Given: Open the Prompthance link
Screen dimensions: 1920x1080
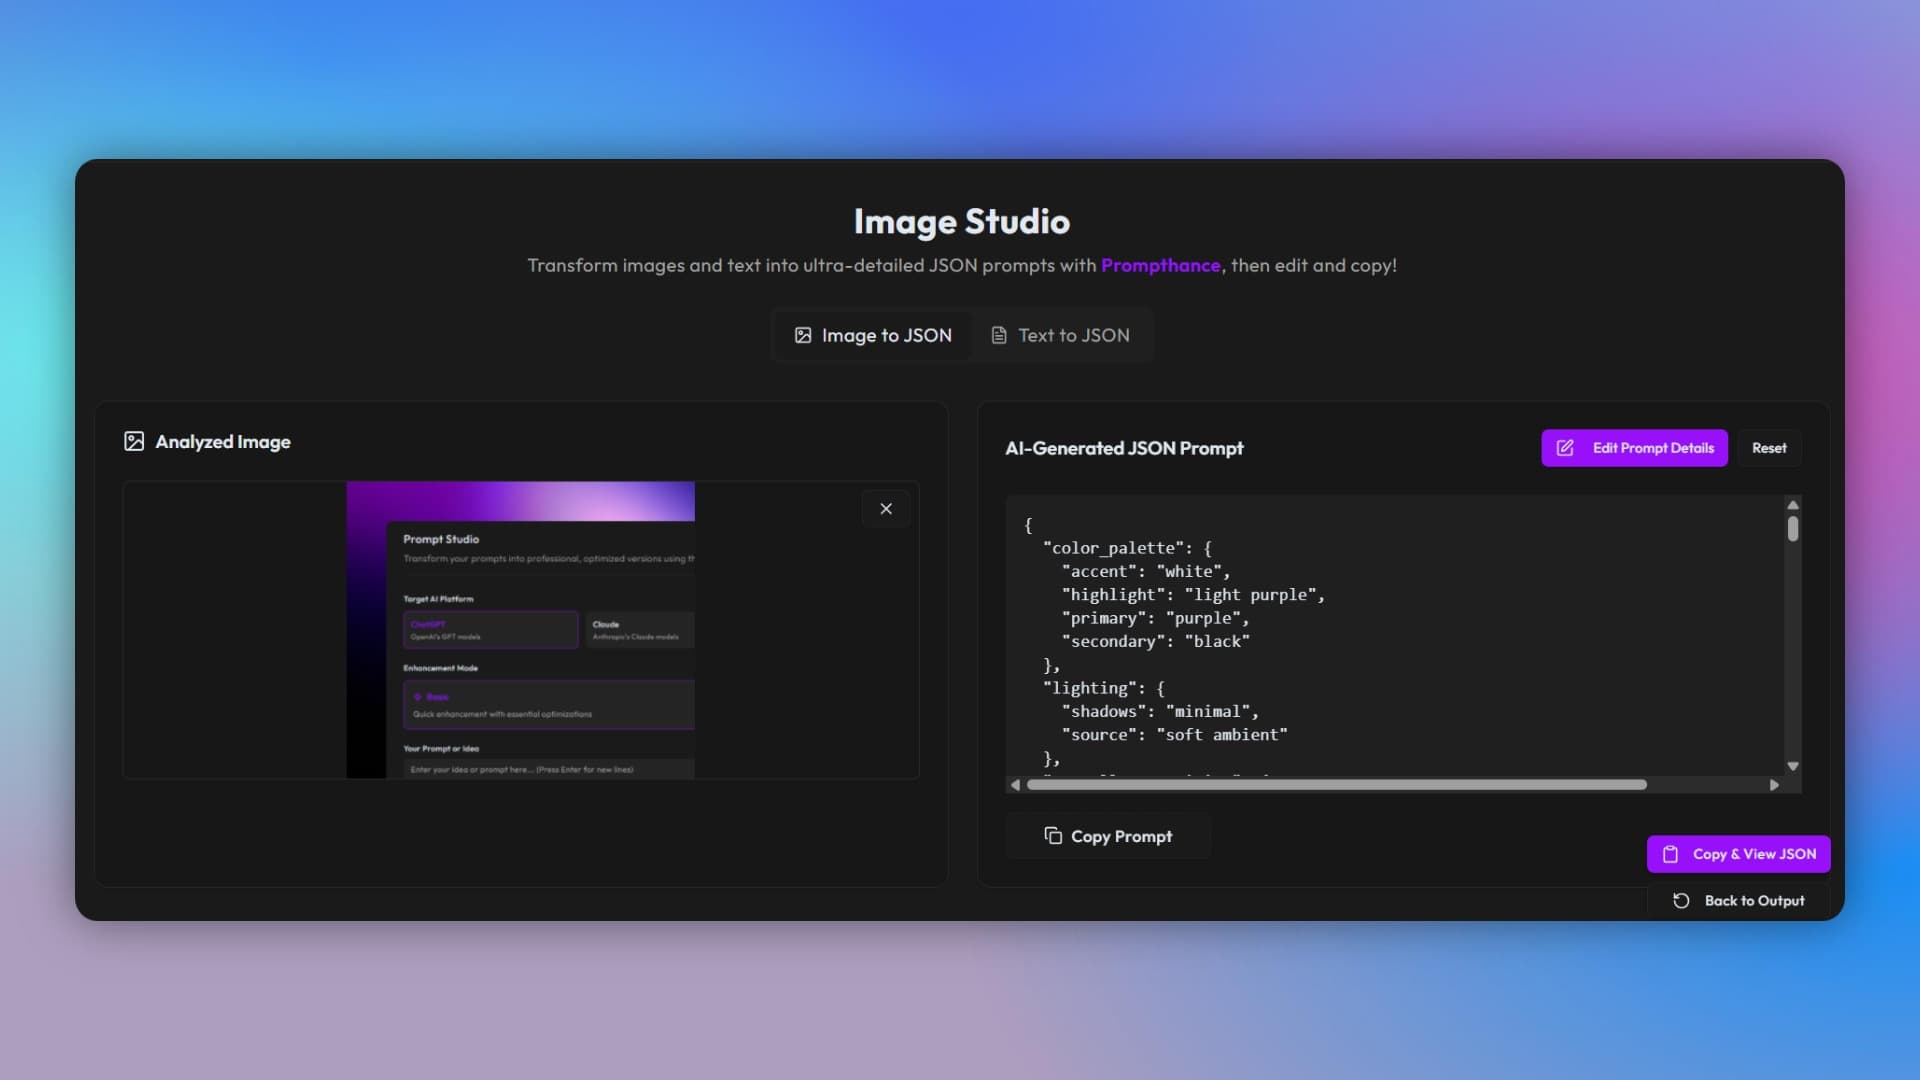Looking at the screenshot, I should (1160, 265).
